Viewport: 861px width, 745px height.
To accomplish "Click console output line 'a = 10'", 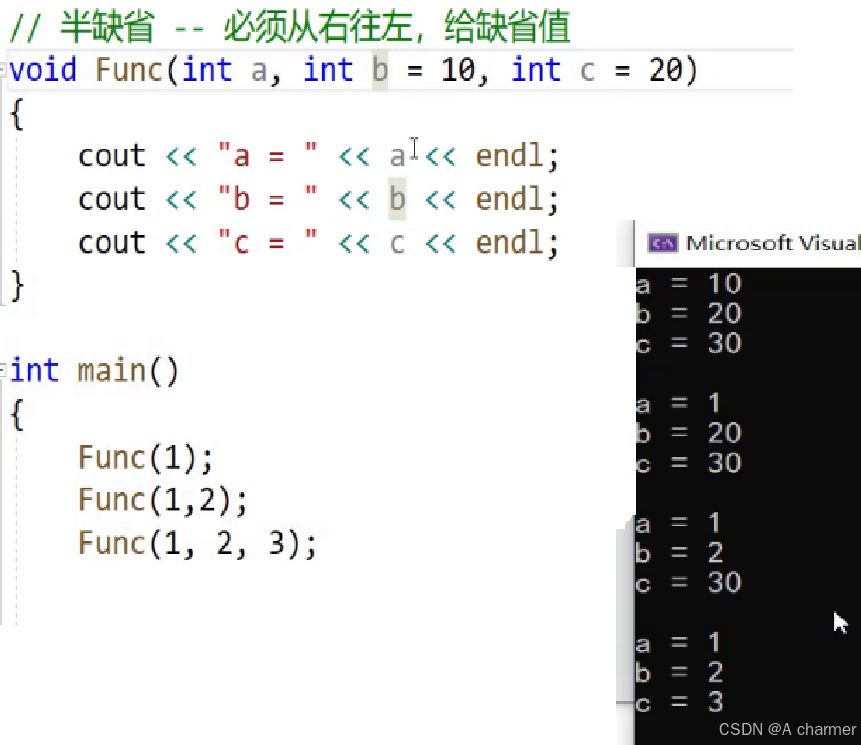I will (x=689, y=284).
